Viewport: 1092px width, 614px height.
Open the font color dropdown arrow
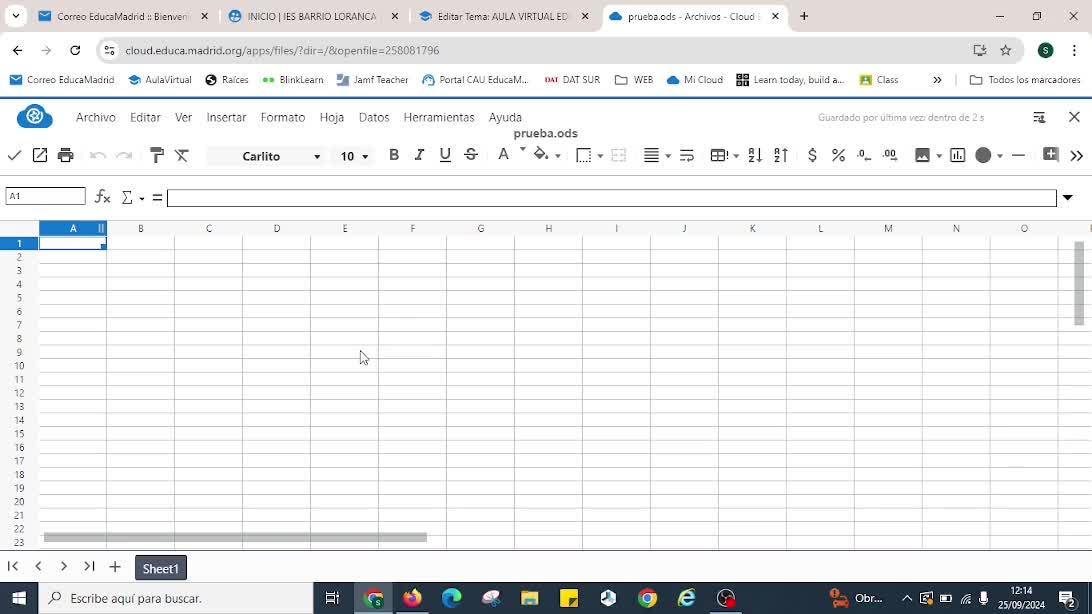tap(522, 149)
